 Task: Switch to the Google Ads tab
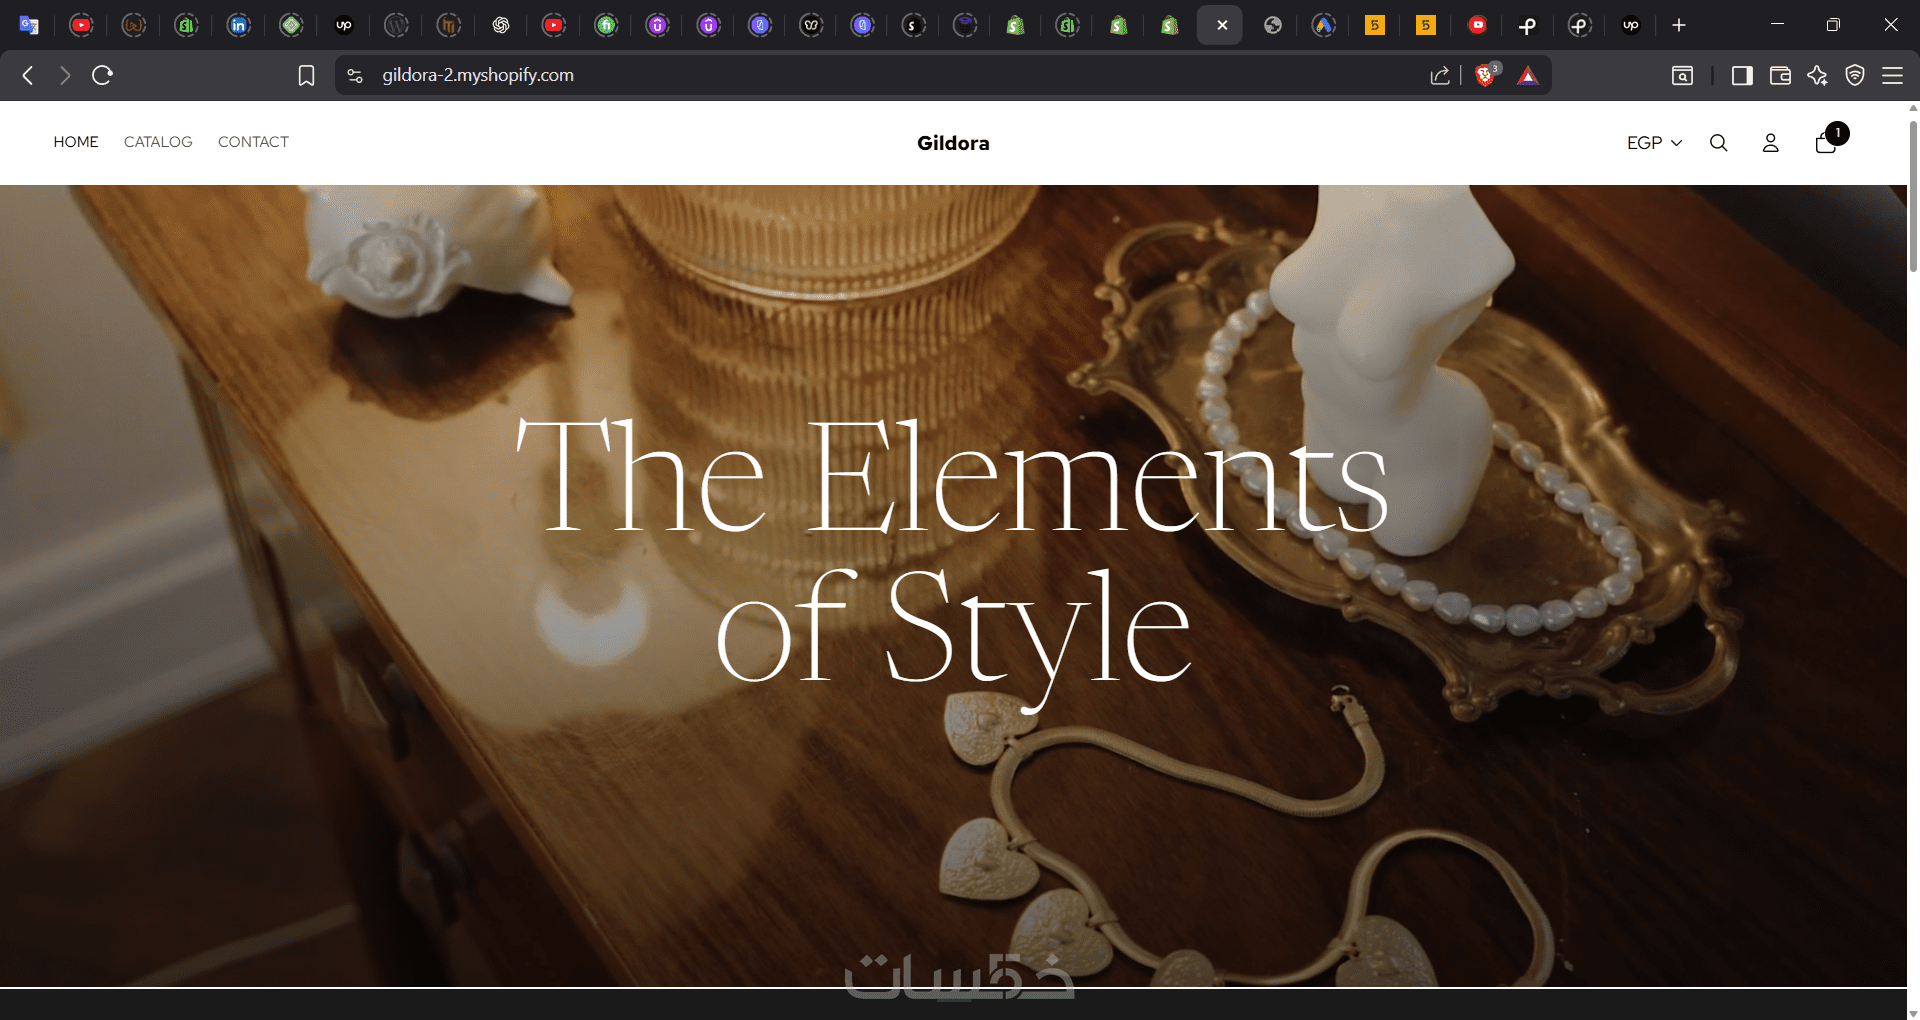coord(1324,25)
